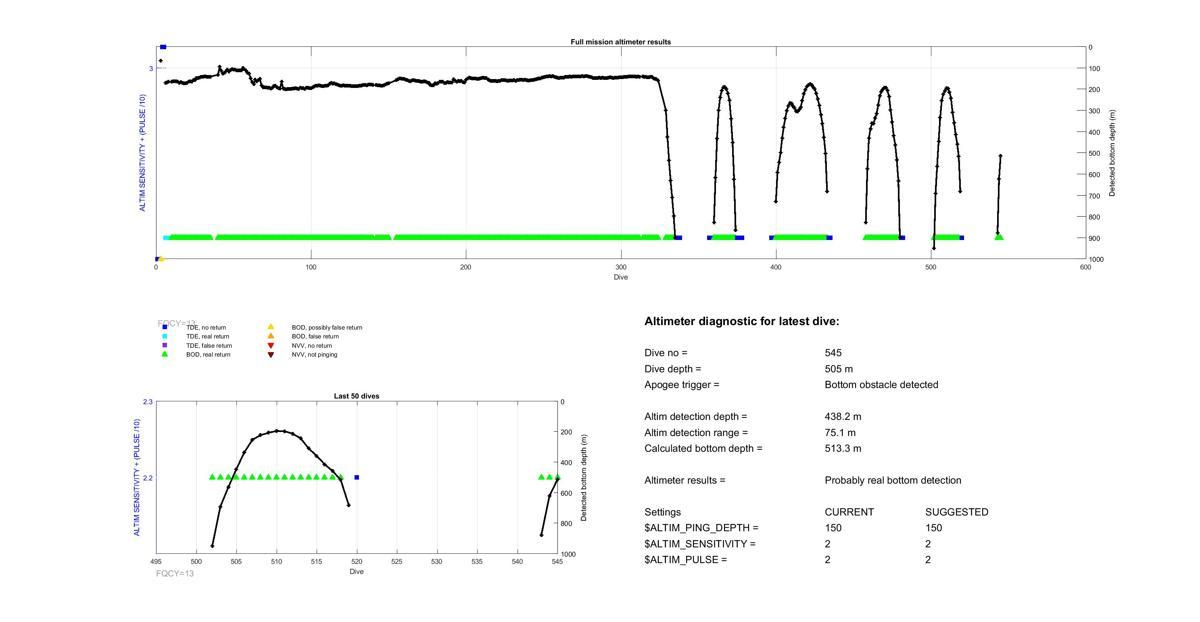Click the 'Last 50 dives' plot title
The width and height of the screenshot is (1200, 622).
356,396
